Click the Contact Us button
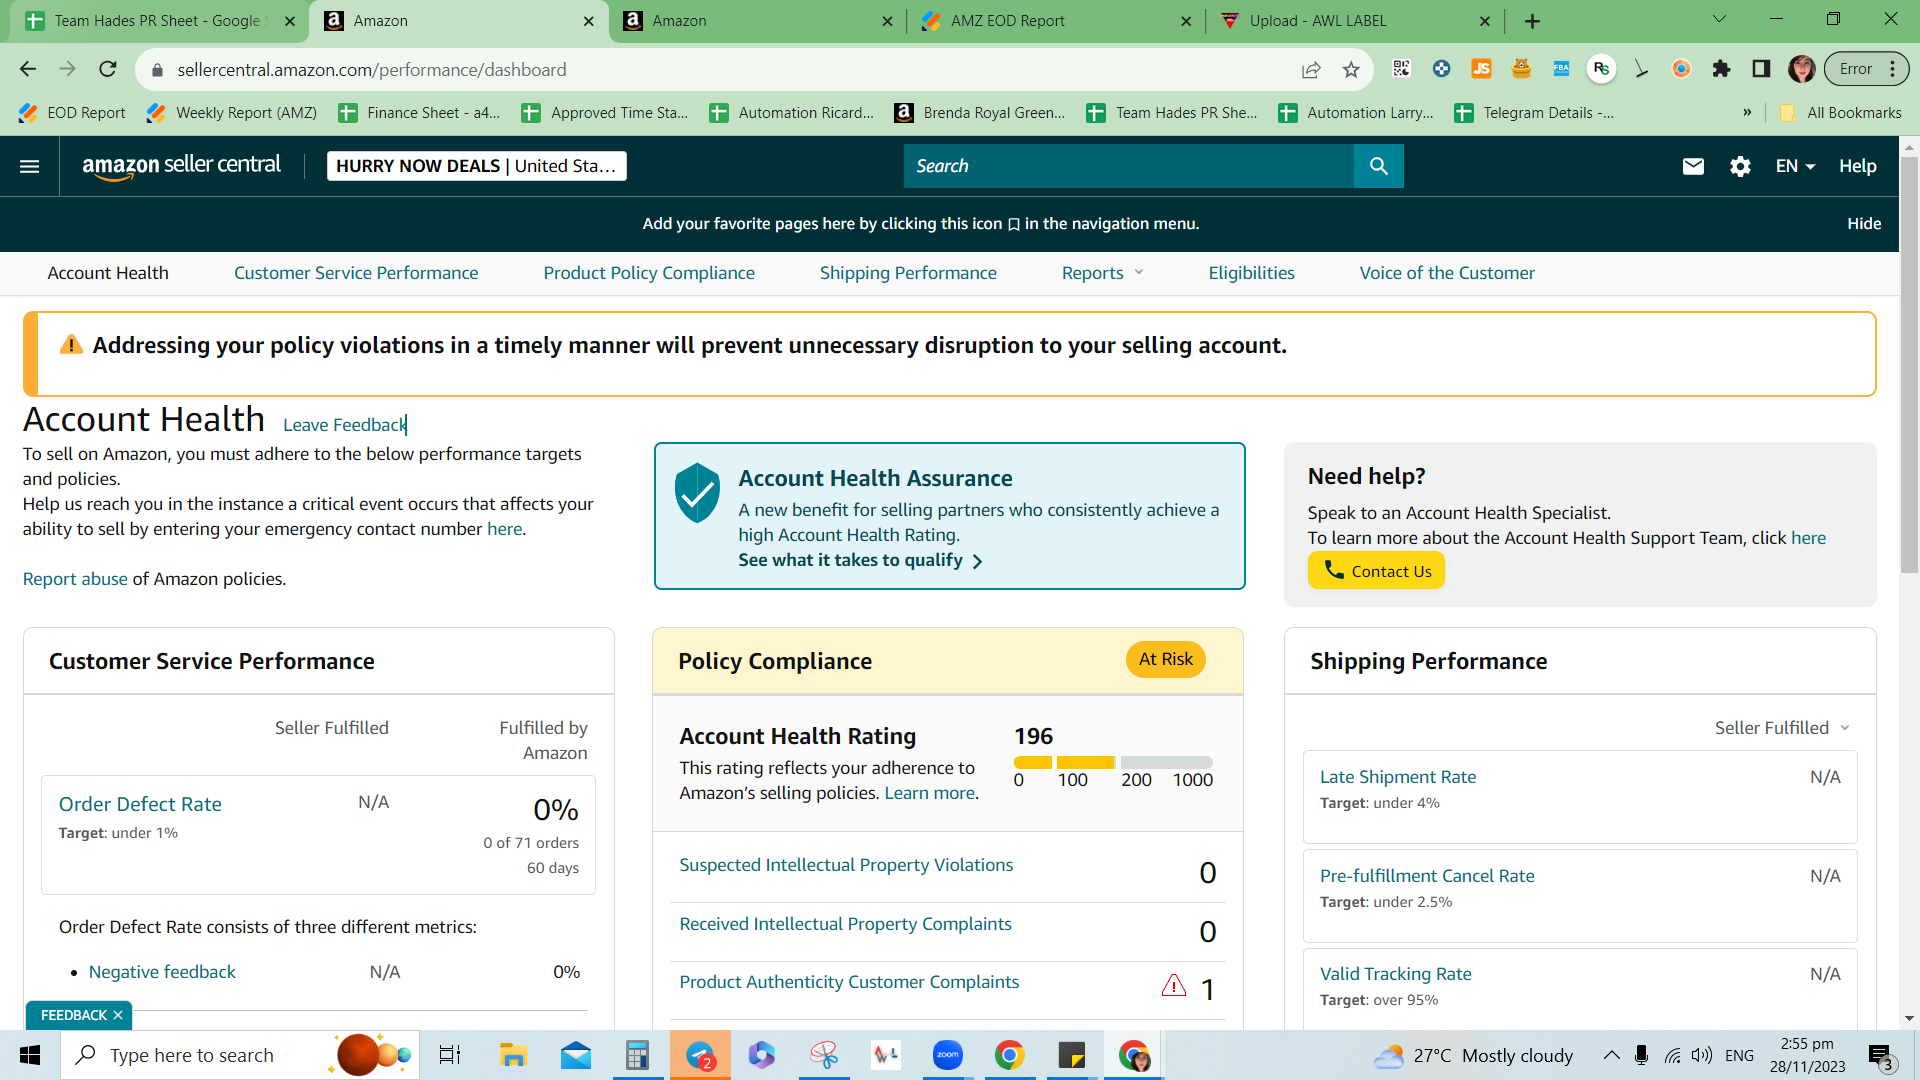Image resolution: width=1920 pixels, height=1080 pixels. tap(1376, 571)
